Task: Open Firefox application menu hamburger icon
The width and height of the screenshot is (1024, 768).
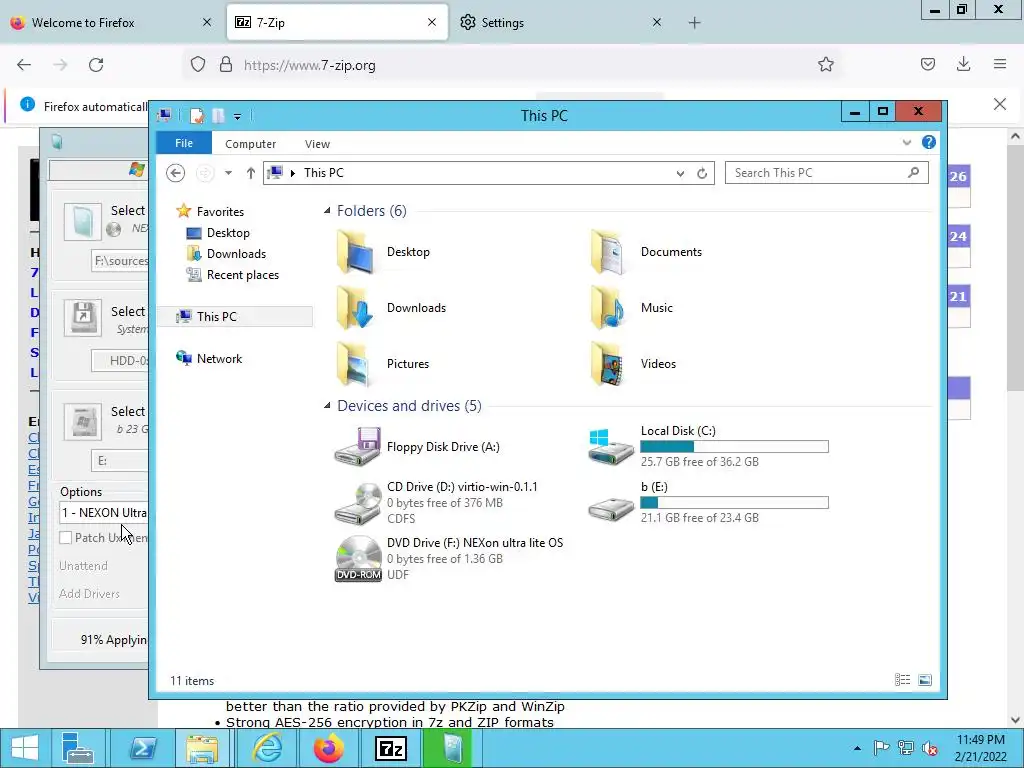Action: tap(1000, 64)
